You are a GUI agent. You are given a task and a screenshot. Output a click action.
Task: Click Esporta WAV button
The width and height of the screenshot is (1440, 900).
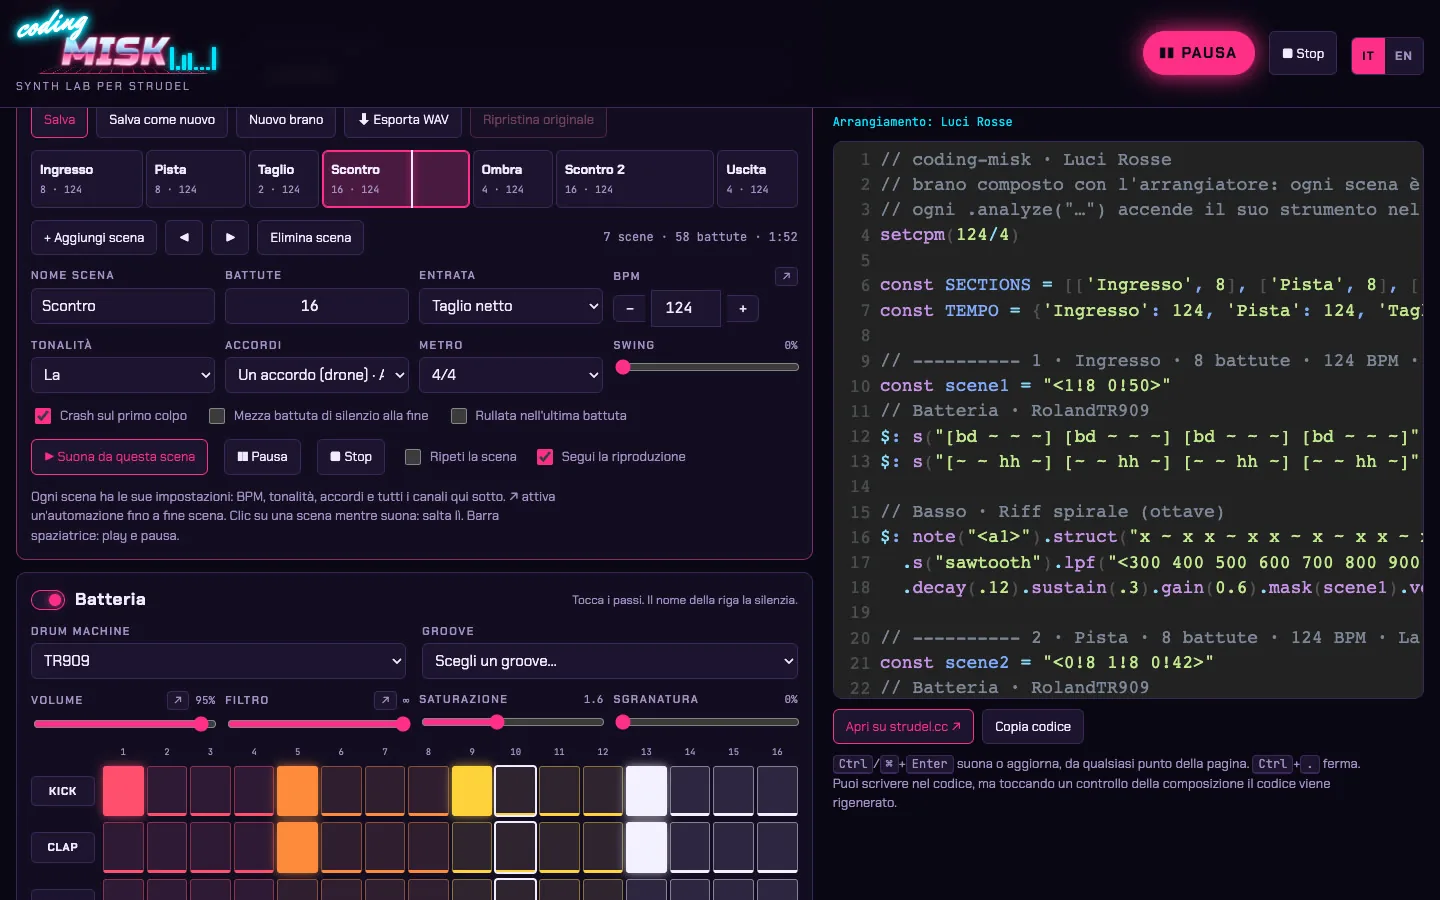pyautogui.click(x=404, y=120)
